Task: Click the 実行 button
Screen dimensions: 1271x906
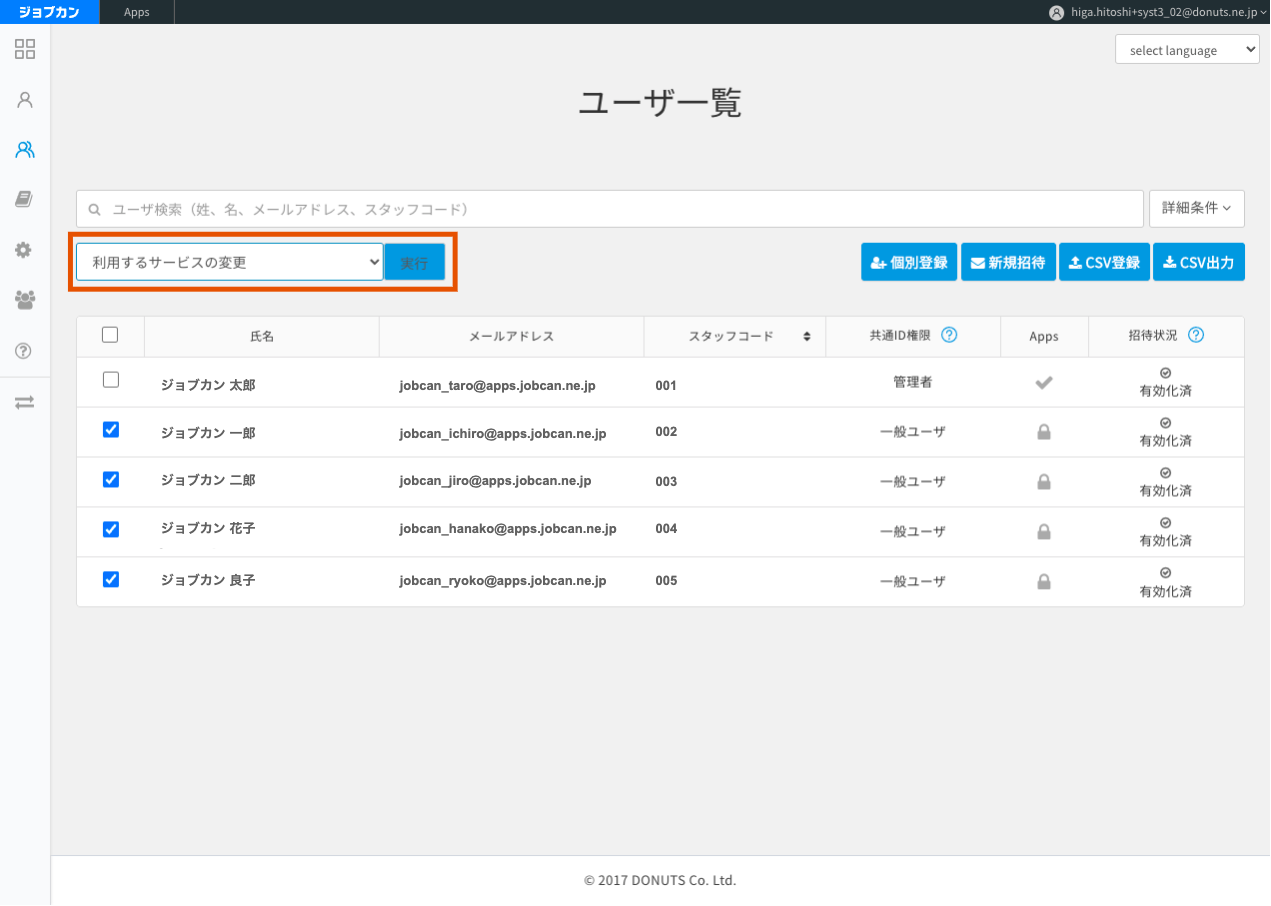Action: pyautogui.click(x=414, y=263)
